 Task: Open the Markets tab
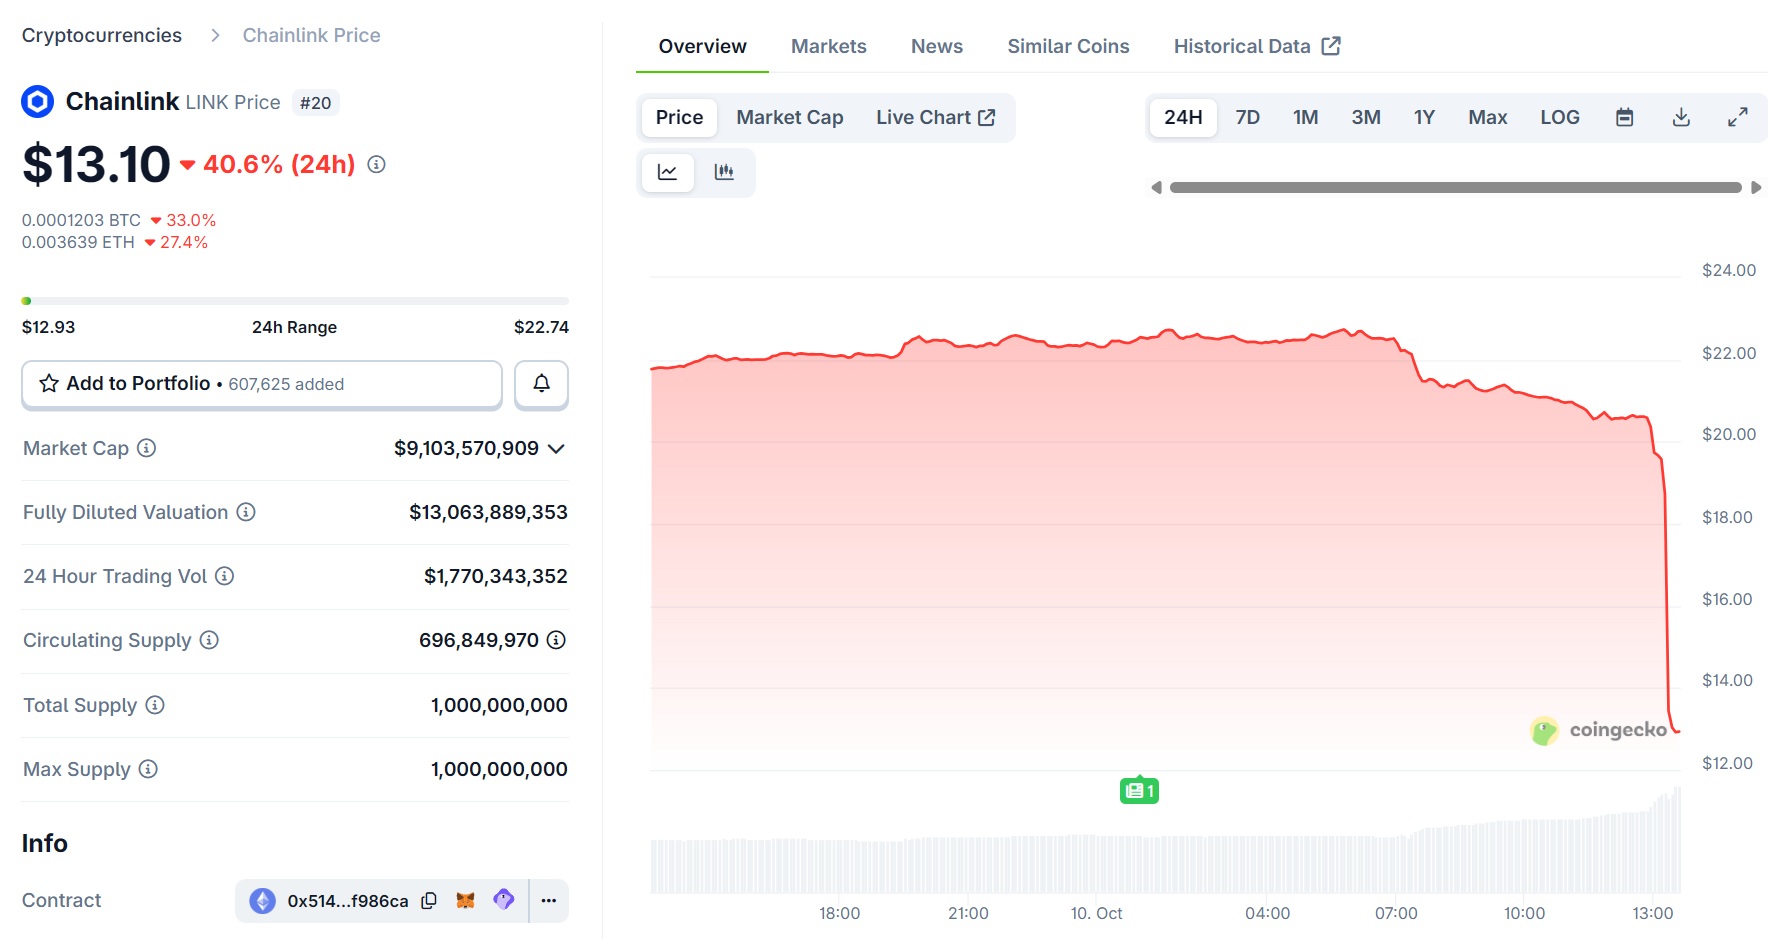click(829, 46)
